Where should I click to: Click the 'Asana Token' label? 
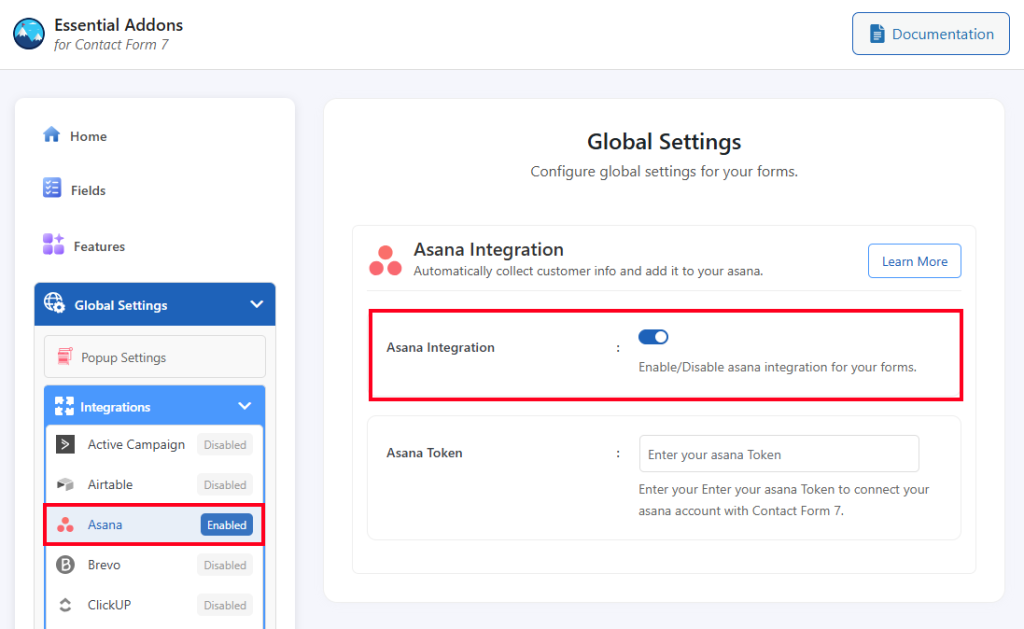[424, 453]
